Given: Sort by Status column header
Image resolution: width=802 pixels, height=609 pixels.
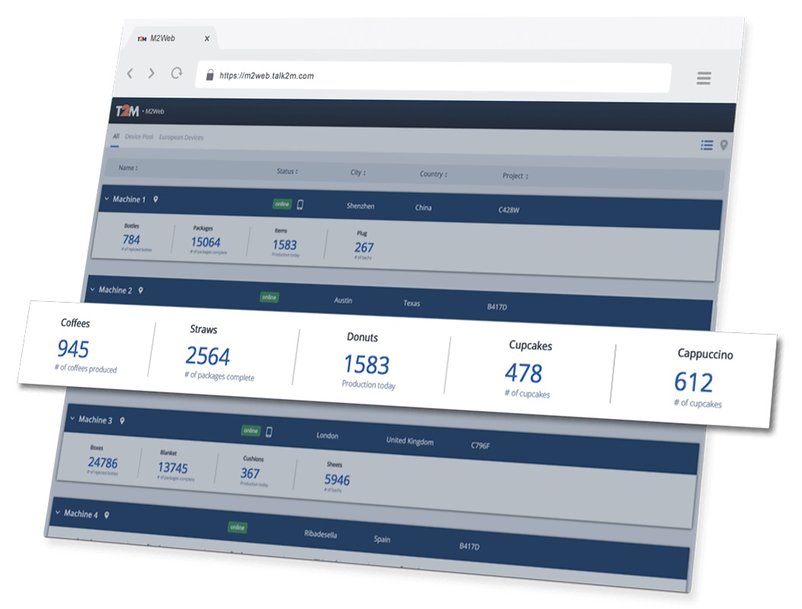Looking at the screenshot, I should pyautogui.click(x=287, y=171).
